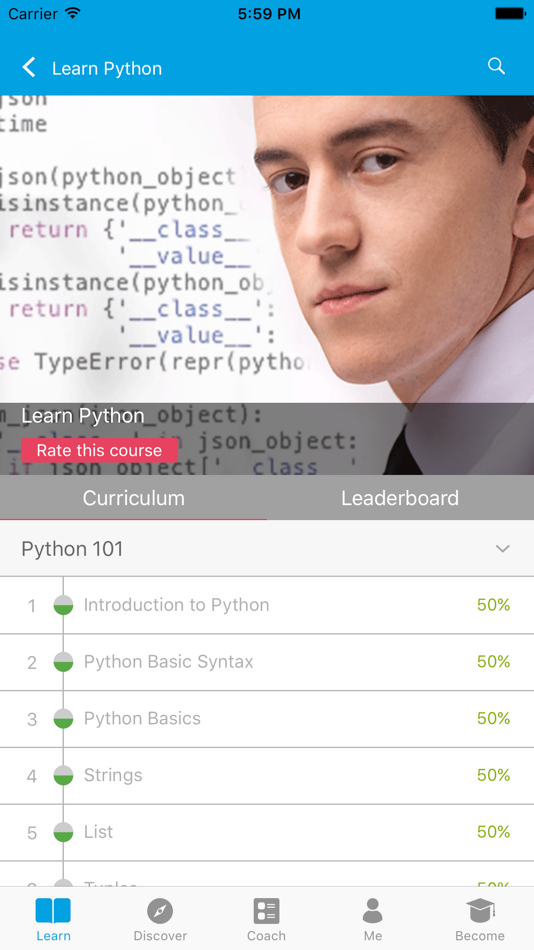Open the Coach tab icon

point(266,911)
